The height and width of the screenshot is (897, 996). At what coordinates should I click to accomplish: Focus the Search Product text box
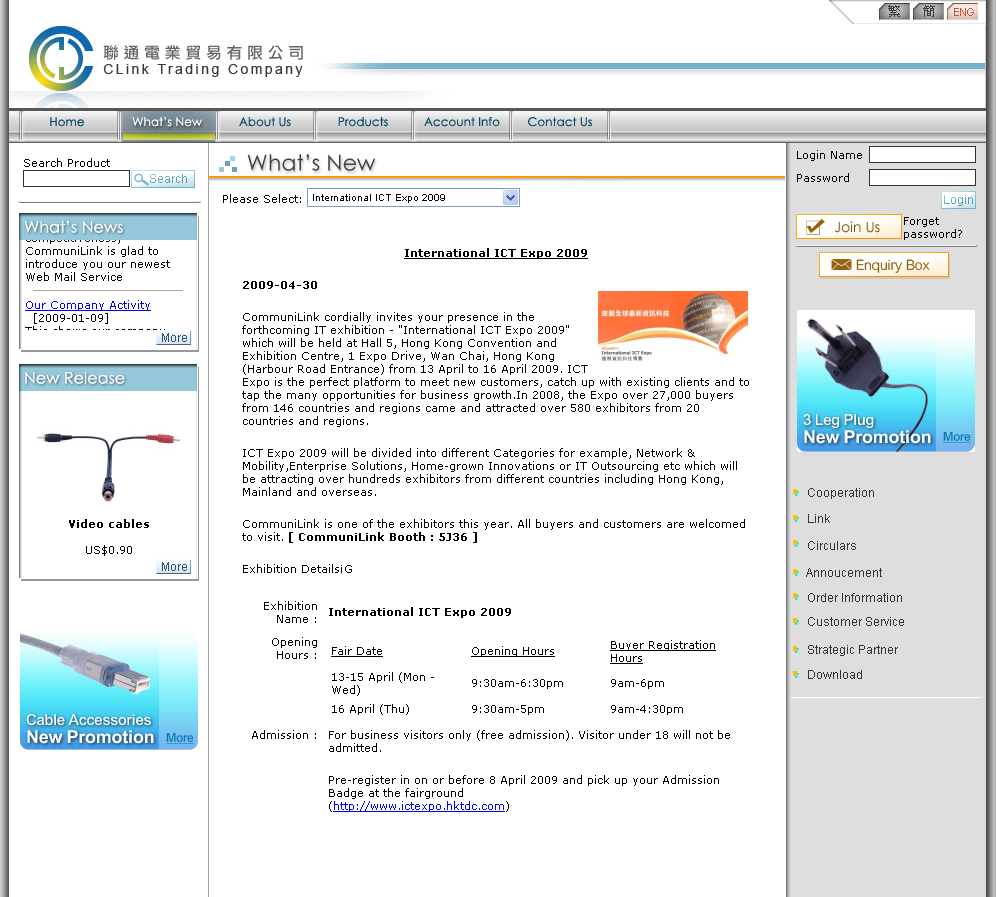[x=76, y=179]
